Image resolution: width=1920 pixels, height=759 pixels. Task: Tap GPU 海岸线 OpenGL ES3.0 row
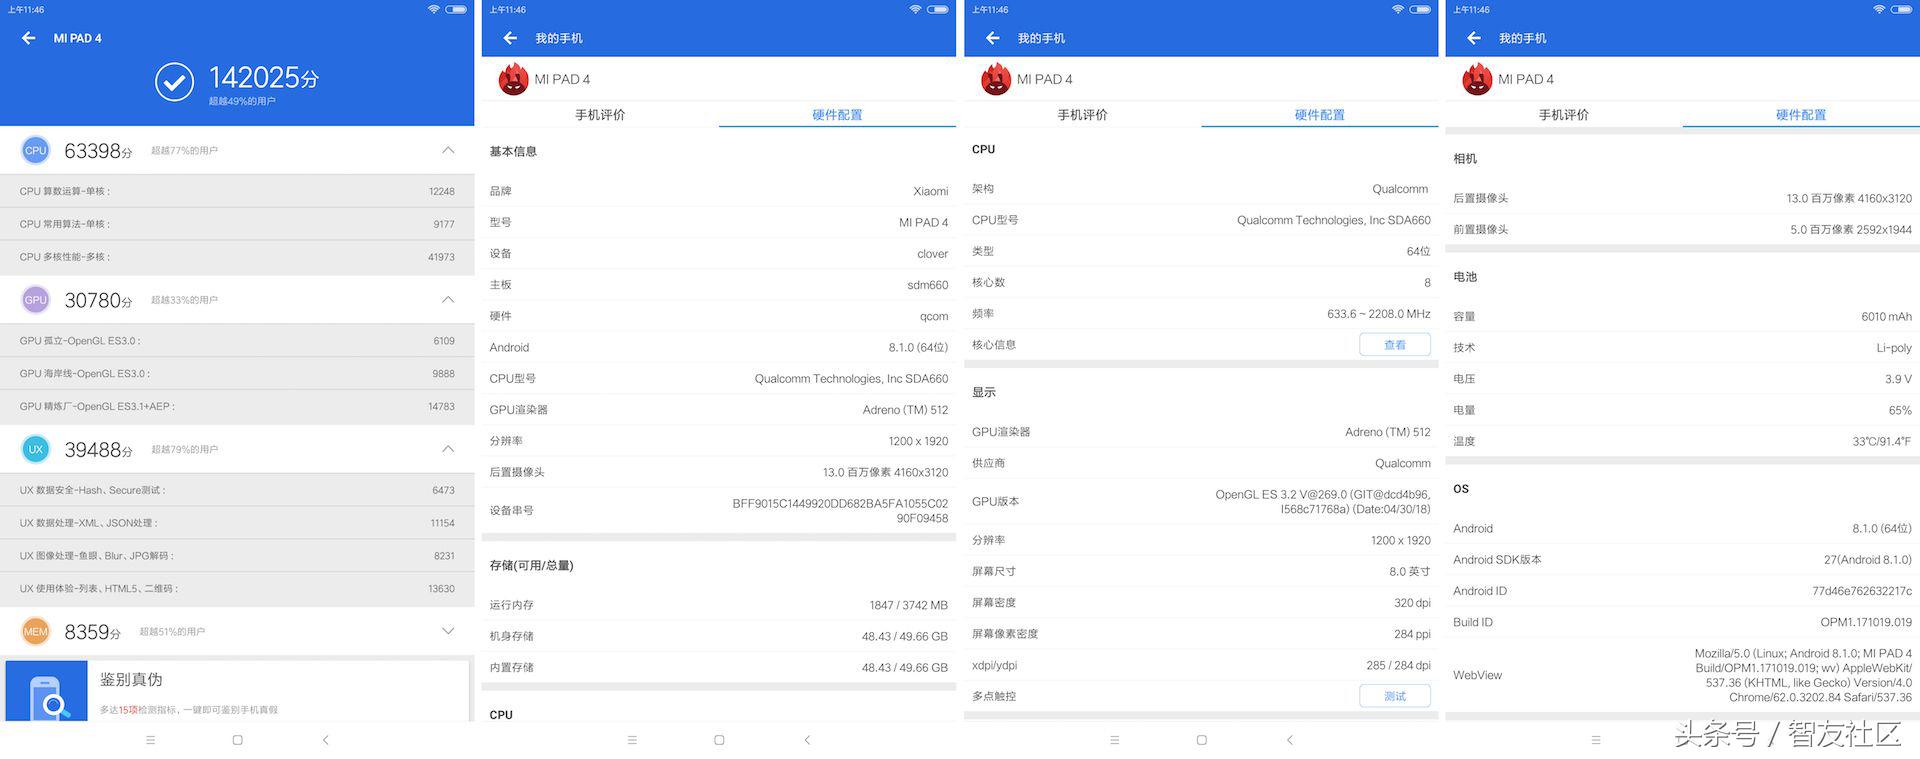click(x=237, y=373)
